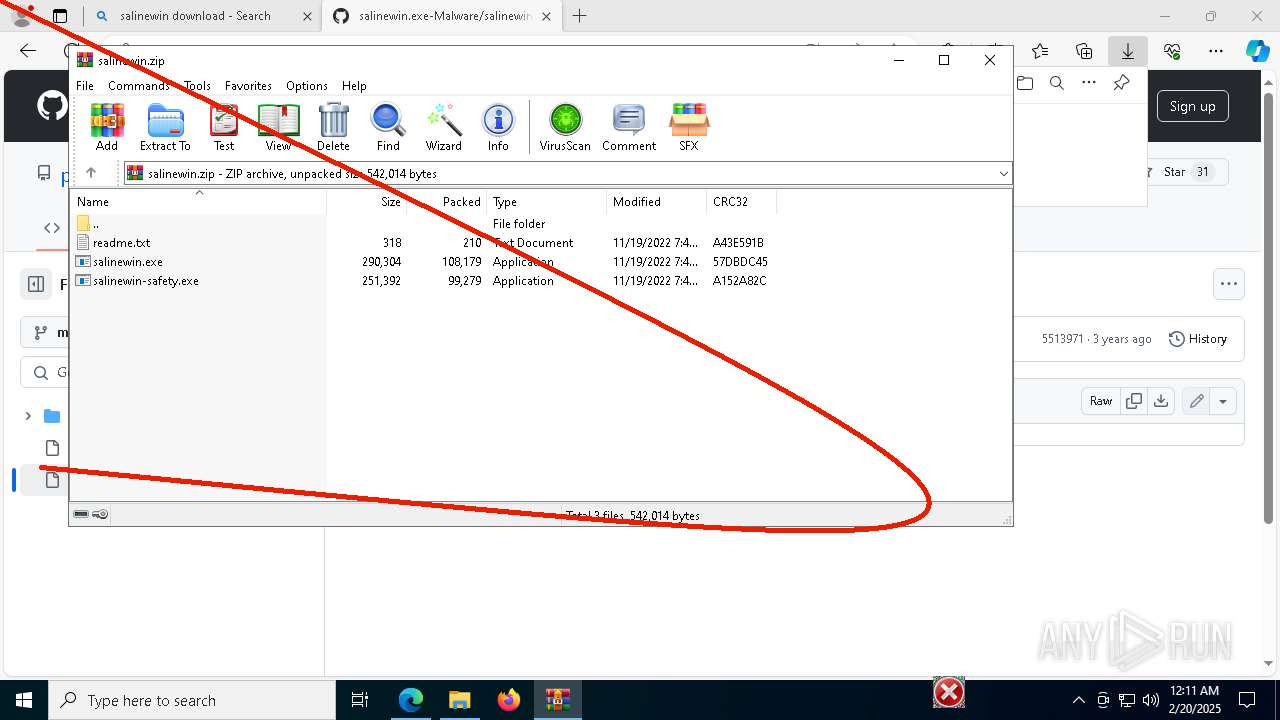The width and height of the screenshot is (1280, 720).
Task: Toggle the GitHub file tree side panel
Action: pos(36,284)
